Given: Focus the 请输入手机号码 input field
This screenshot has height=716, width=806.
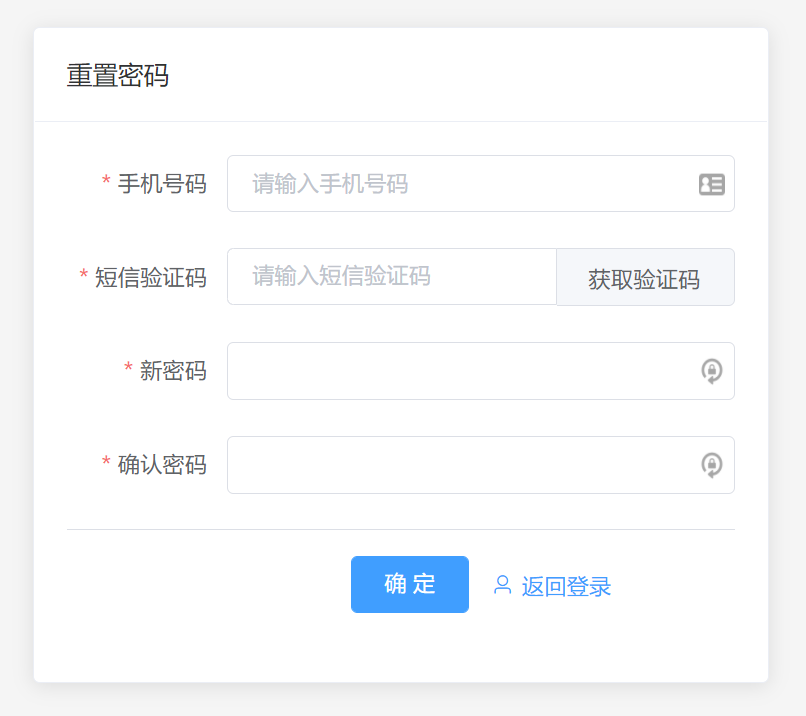Looking at the screenshot, I should point(460,184).
